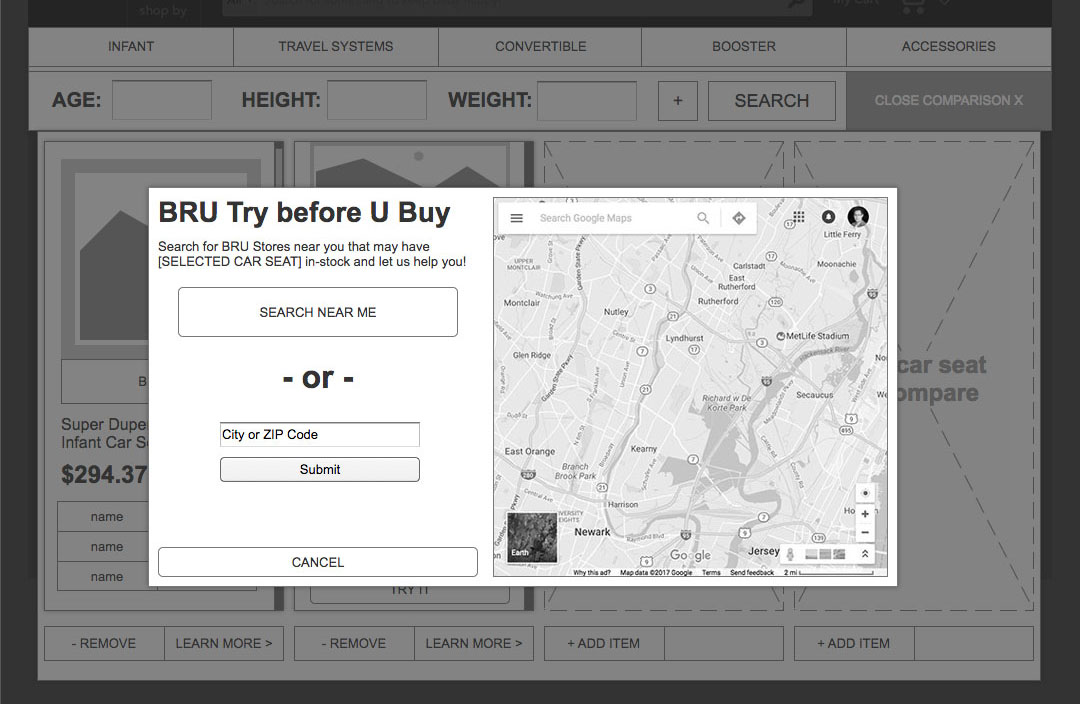Open the notifications bell on the map
Screen dimensions: 1080x704
tap(828, 217)
